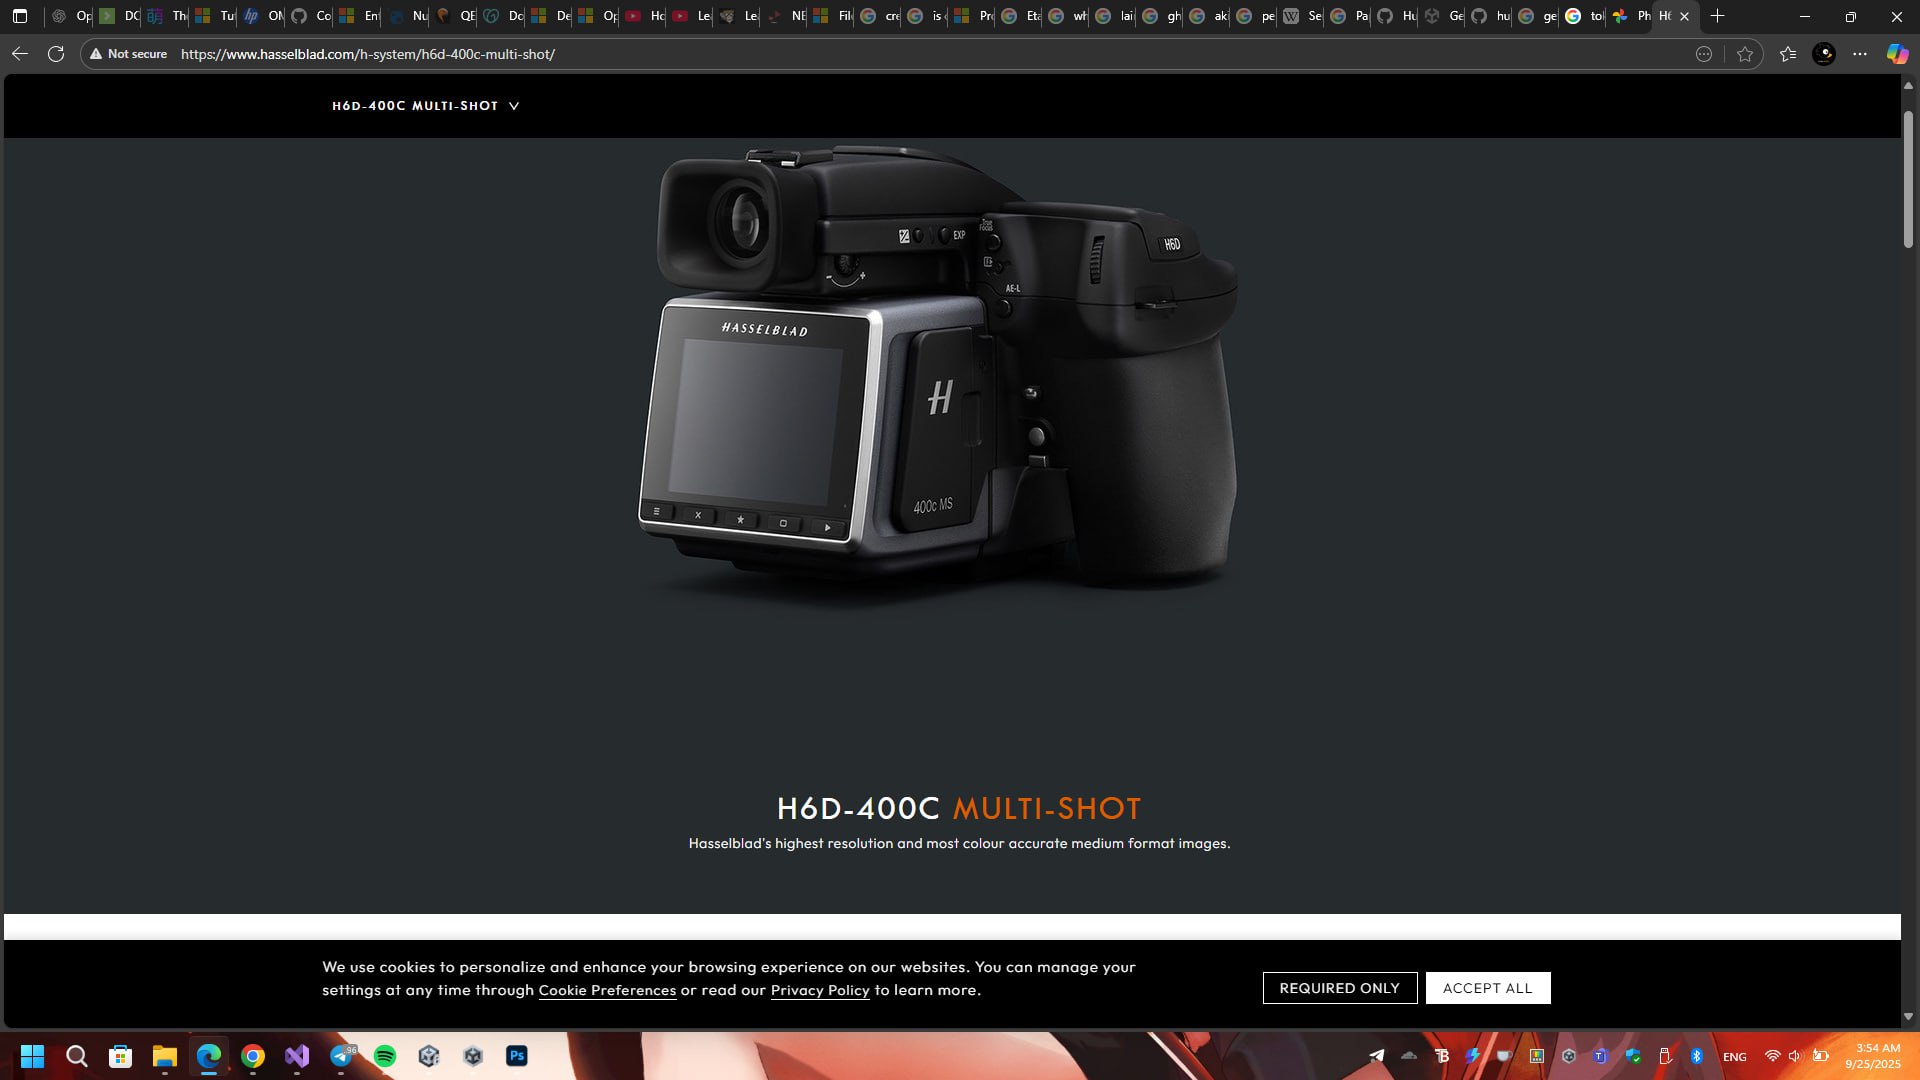Open Photoshop from the taskbar
The image size is (1920, 1080).
(x=517, y=1056)
